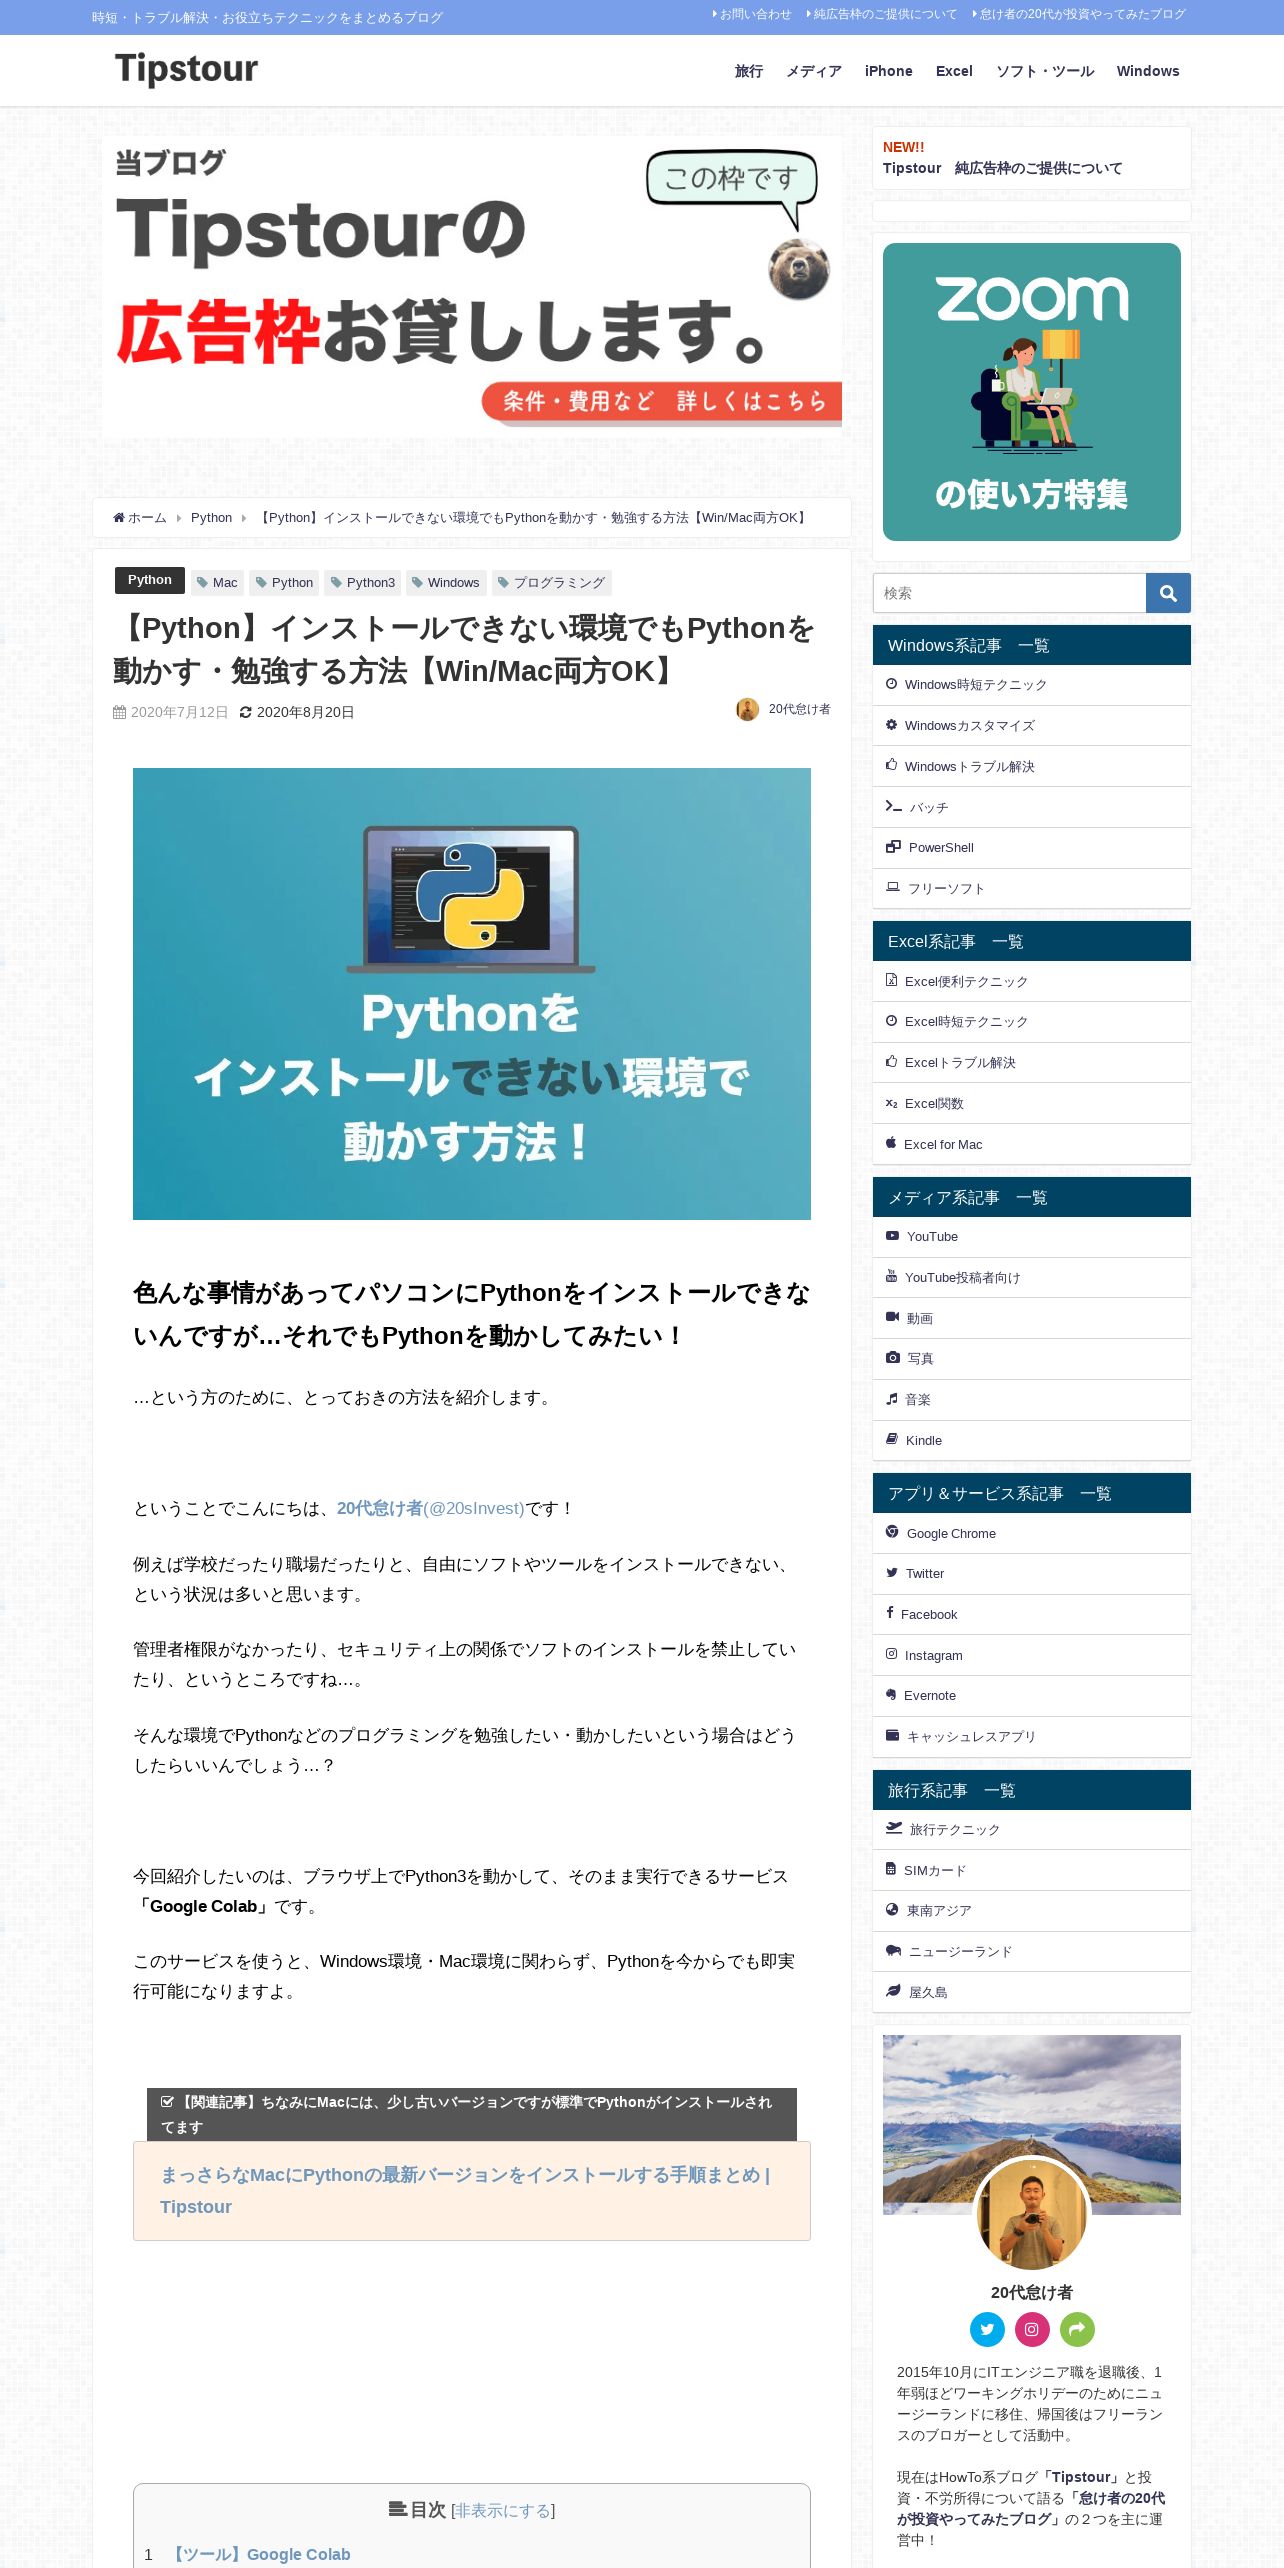Click the Facebook f icon in sidebar
1284x2568 pixels.
890,1613
